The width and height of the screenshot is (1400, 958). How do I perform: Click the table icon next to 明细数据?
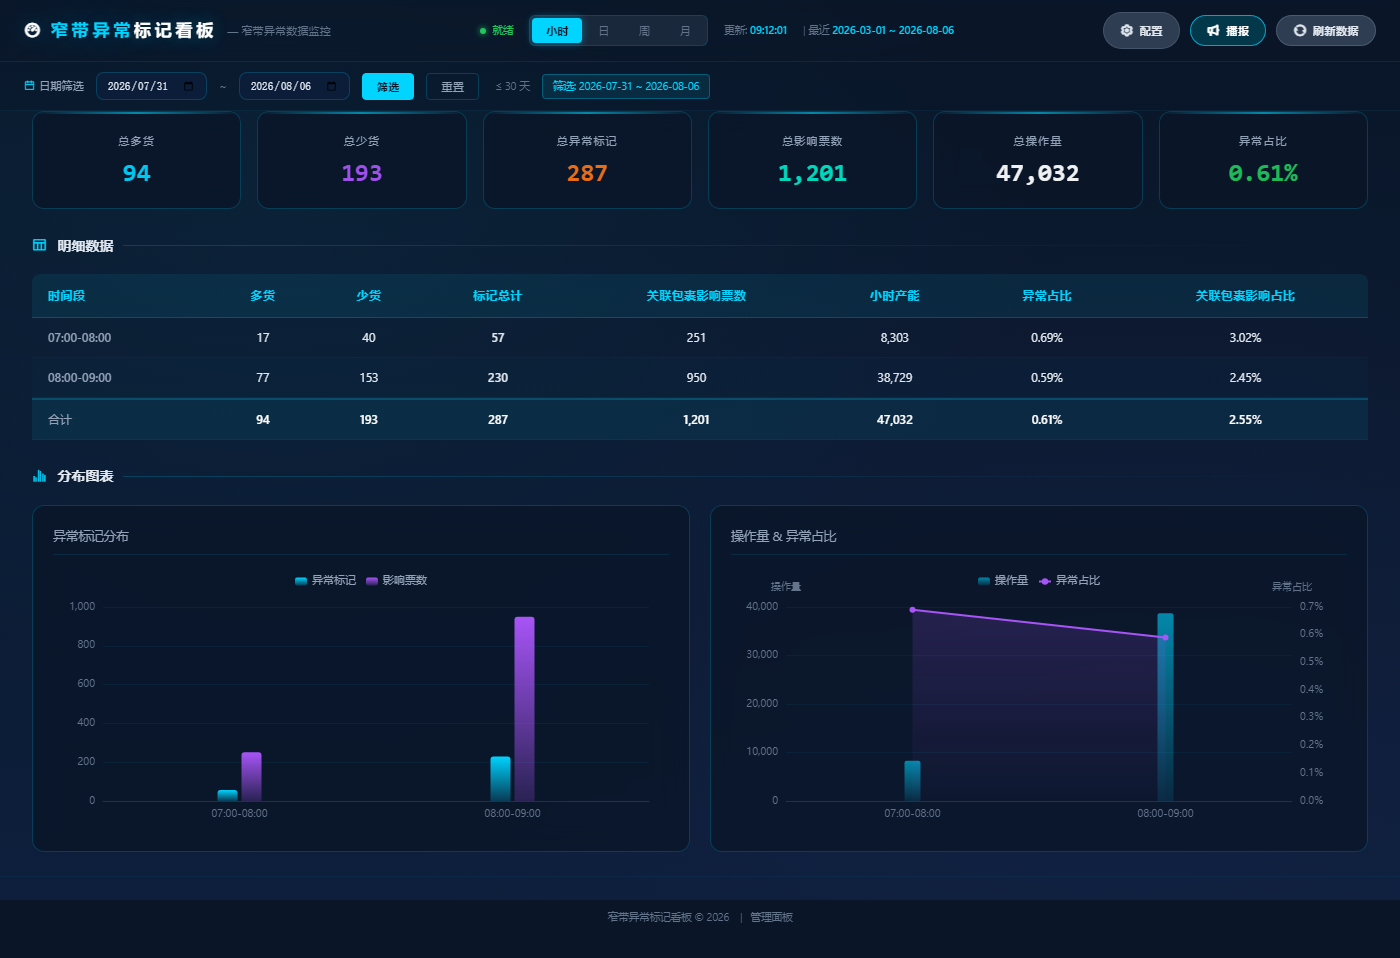[40, 245]
